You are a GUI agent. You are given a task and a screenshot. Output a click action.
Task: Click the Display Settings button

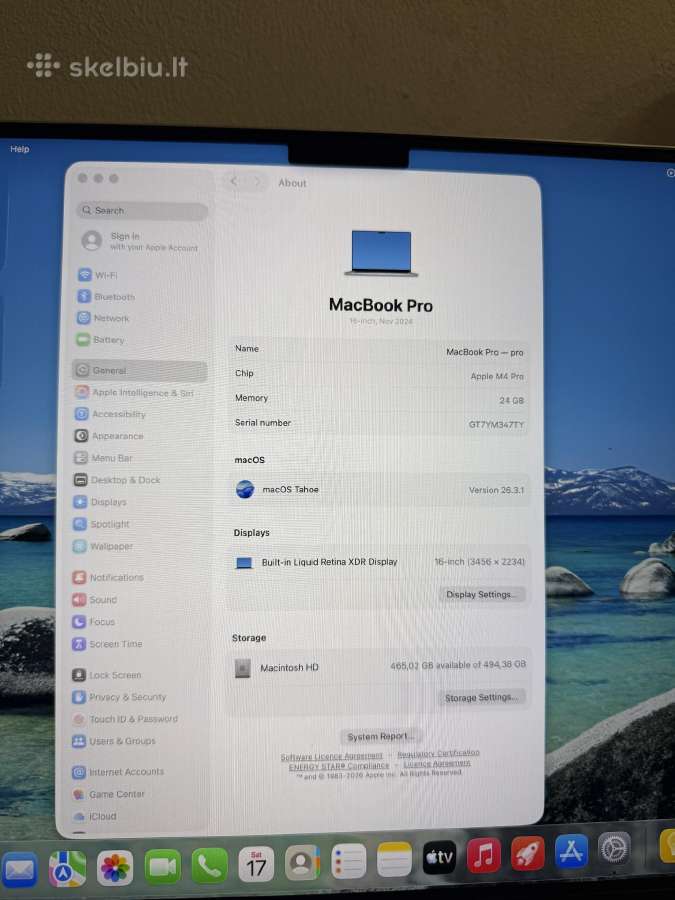pyautogui.click(x=482, y=595)
